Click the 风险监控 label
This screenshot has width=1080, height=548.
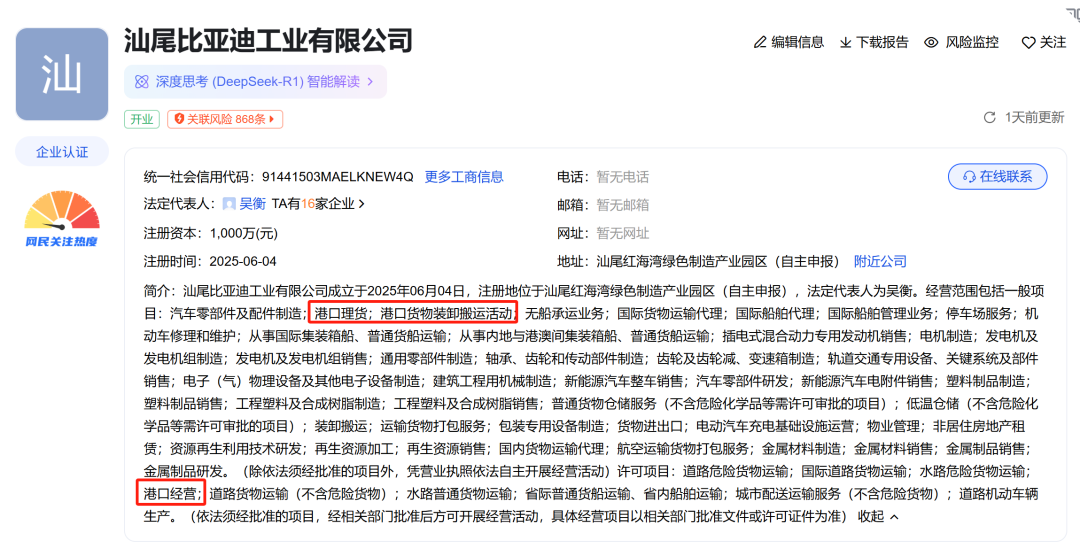[x=972, y=43]
